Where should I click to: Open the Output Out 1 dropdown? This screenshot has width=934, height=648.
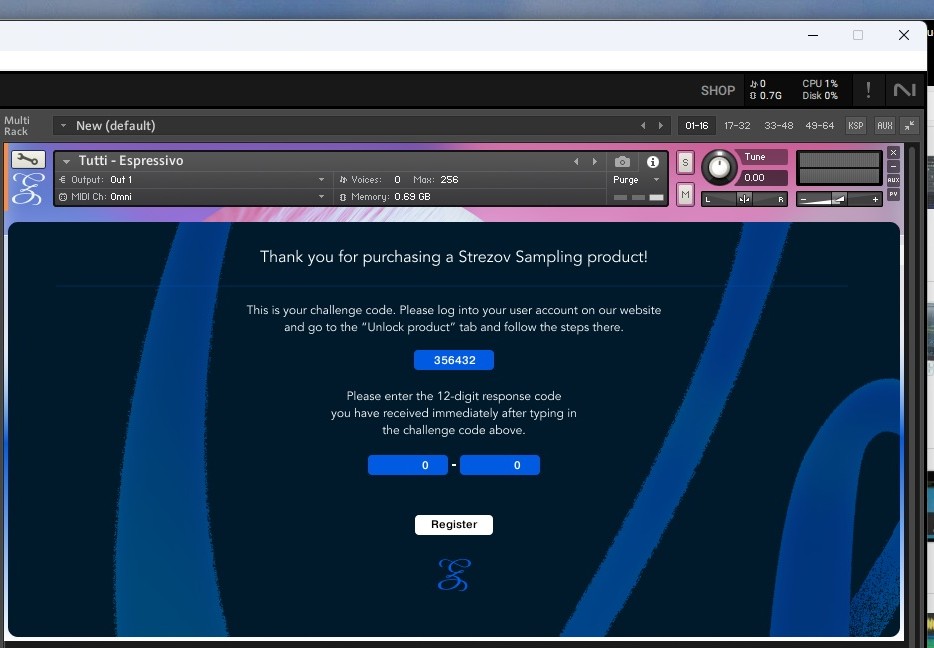321,180
